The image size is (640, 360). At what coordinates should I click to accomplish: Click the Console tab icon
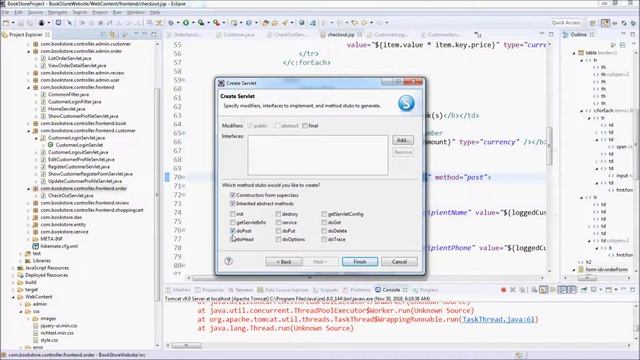pos(378,290)
